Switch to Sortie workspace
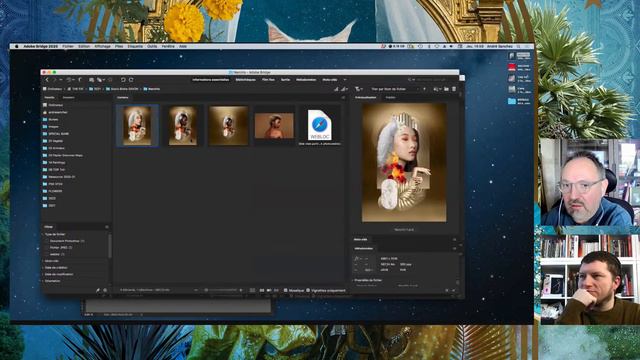Viewport: 640px width, 360px height. (x=285, y=80)
